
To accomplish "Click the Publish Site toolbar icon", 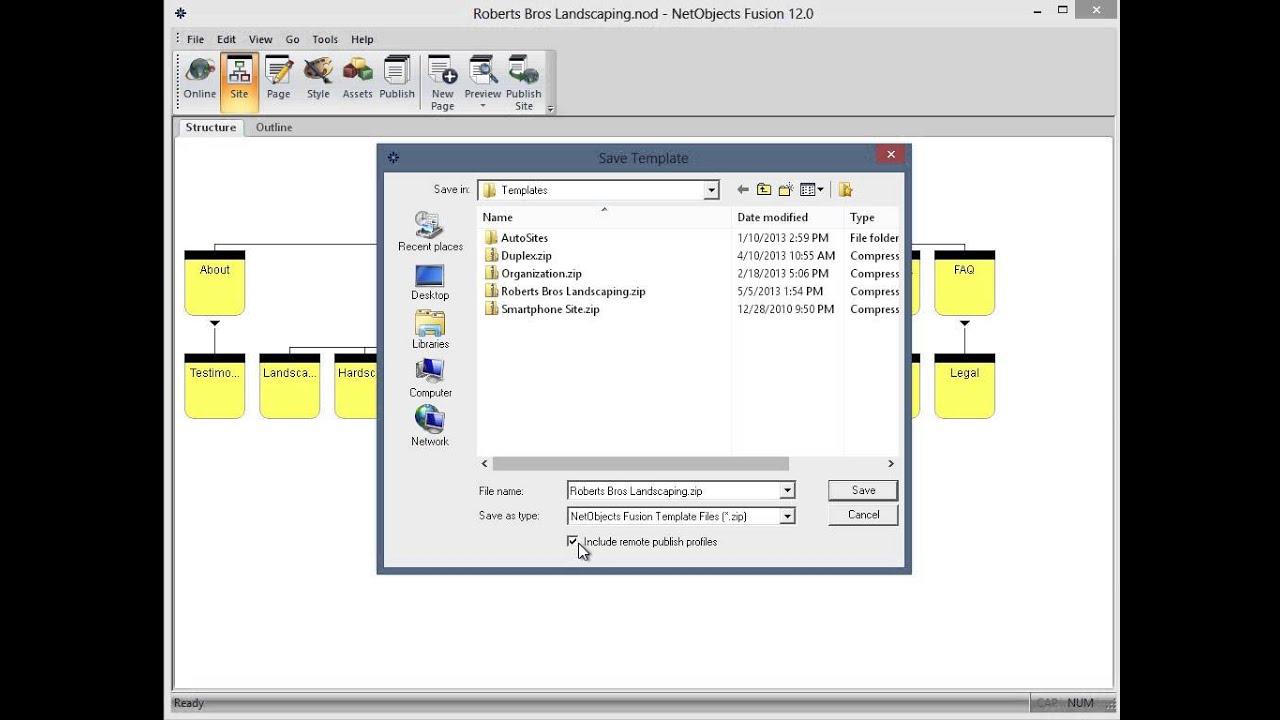I will tap(524, 83).
